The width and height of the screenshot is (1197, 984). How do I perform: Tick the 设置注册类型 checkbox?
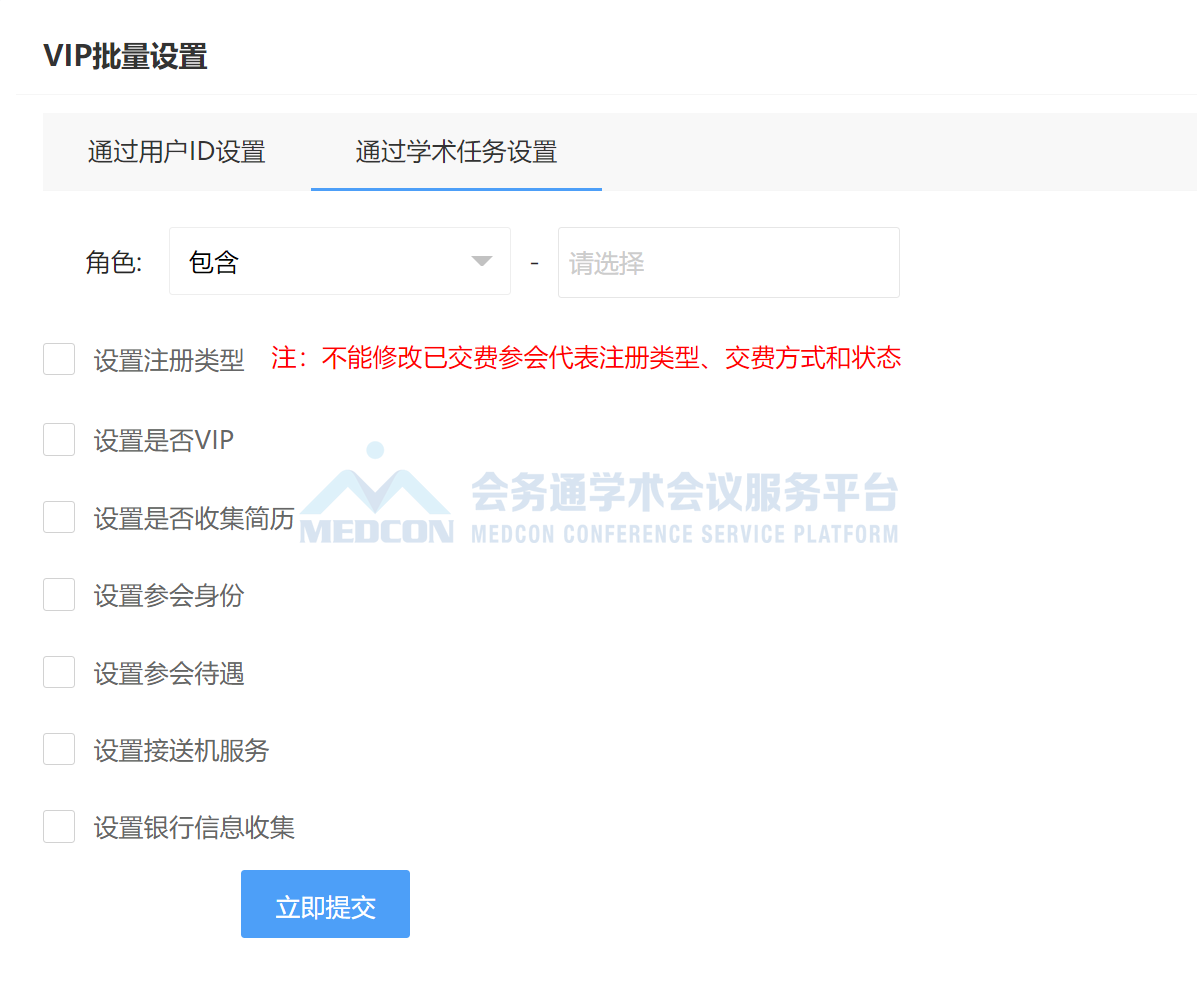click(59, 359)
